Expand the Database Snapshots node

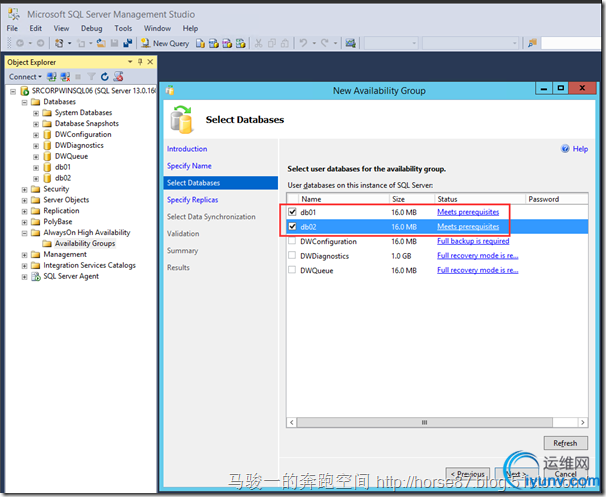pyautogui.click(x=36, y=124)
